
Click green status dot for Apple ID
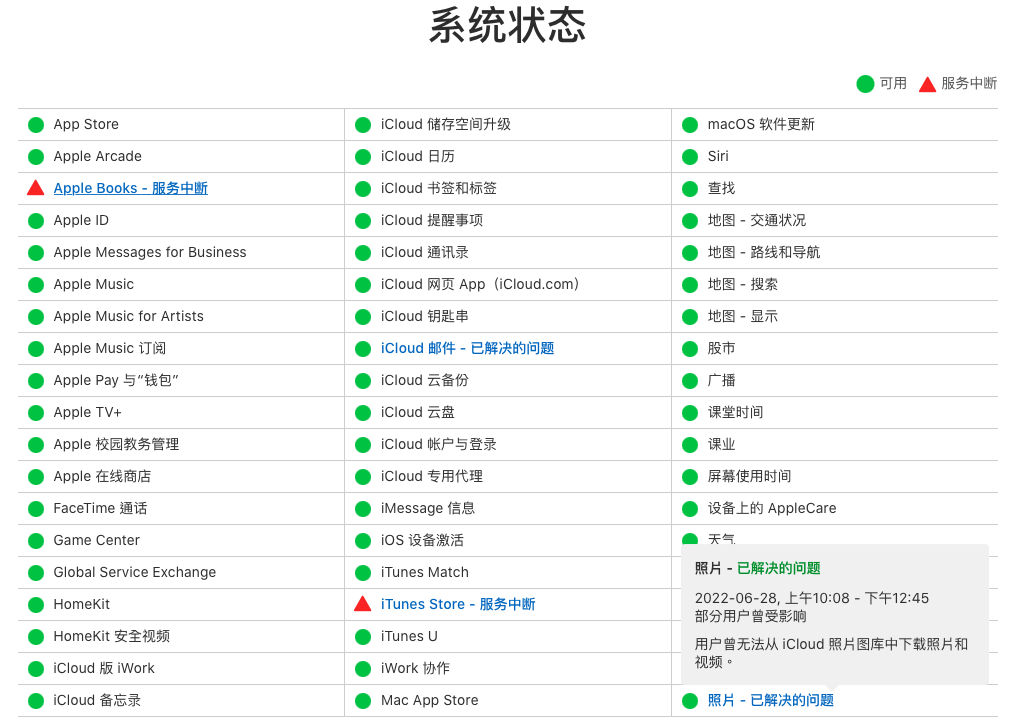[36, 221]
